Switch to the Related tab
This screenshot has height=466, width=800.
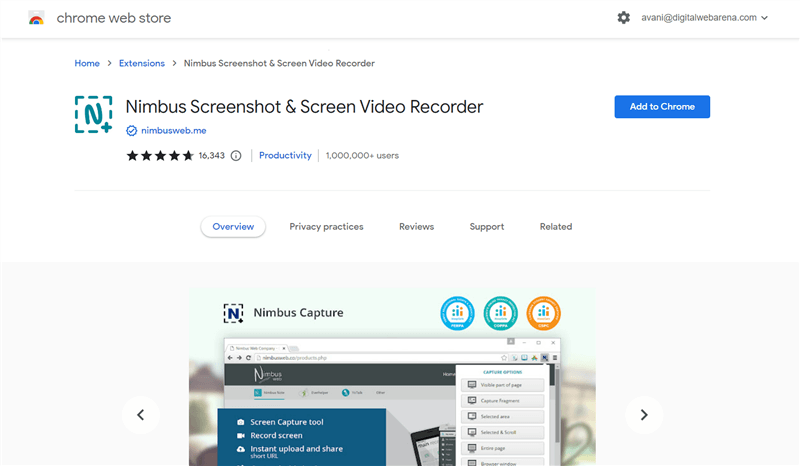(x=556, y=227)
